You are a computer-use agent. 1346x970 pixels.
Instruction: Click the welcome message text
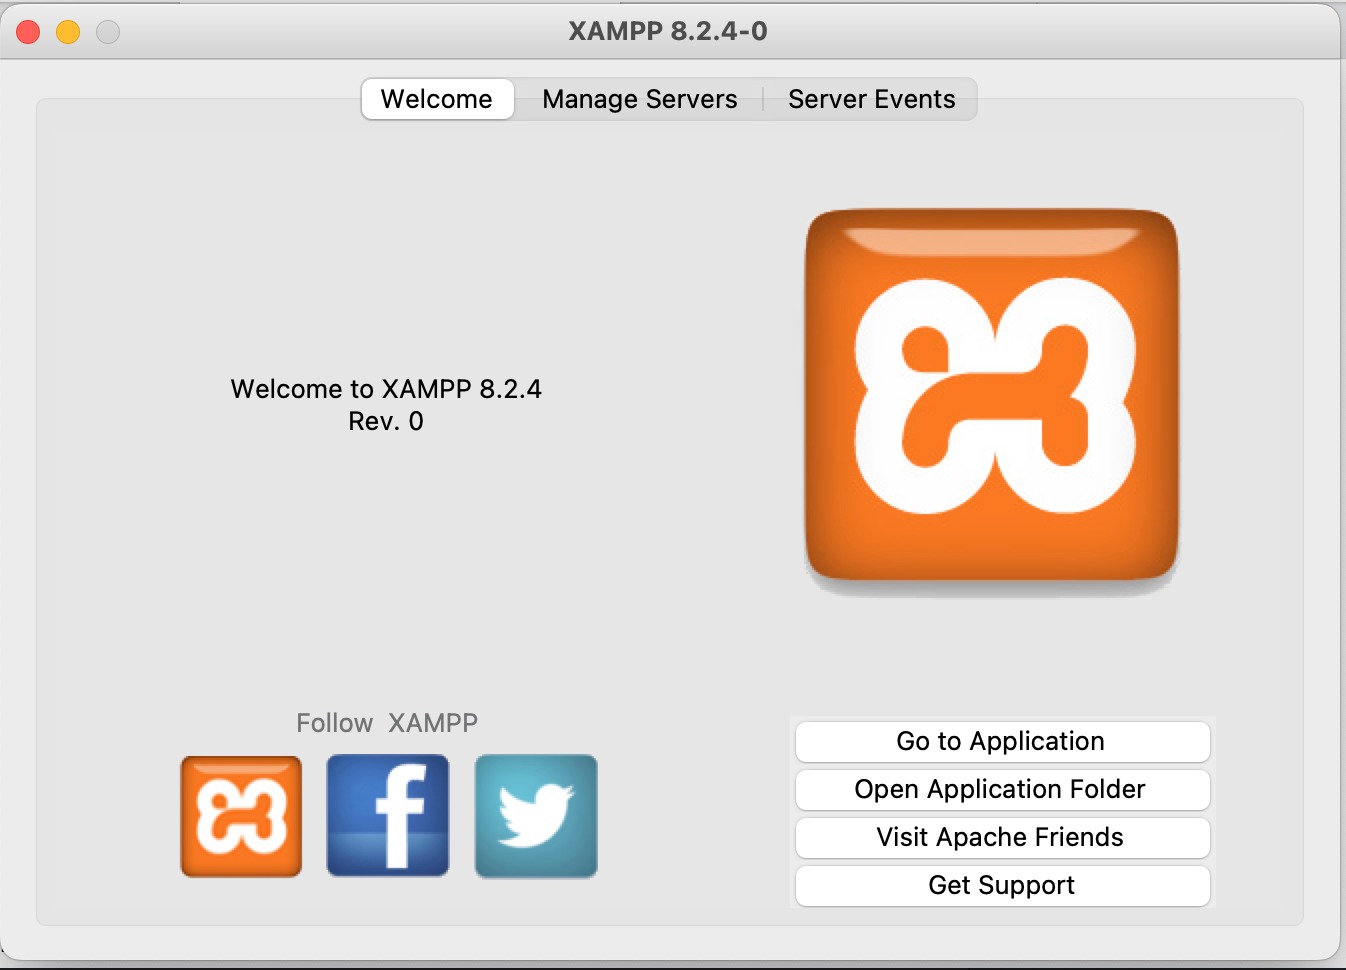[386, 389]
